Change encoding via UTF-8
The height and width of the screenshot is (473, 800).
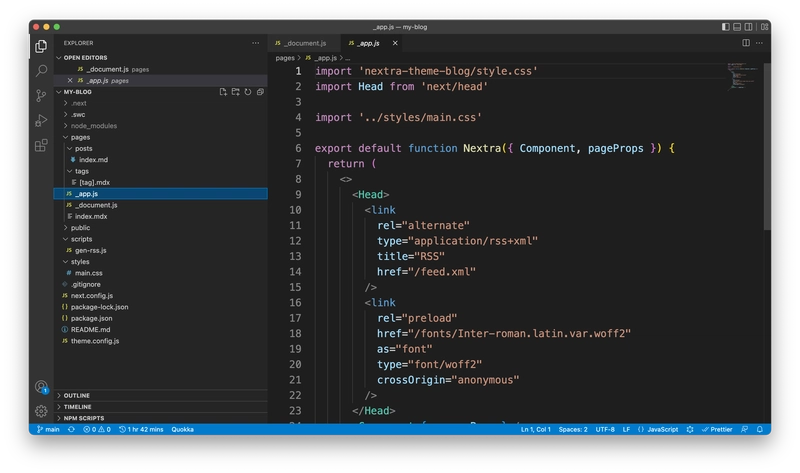pyautogui.click(x=605, y=429)
